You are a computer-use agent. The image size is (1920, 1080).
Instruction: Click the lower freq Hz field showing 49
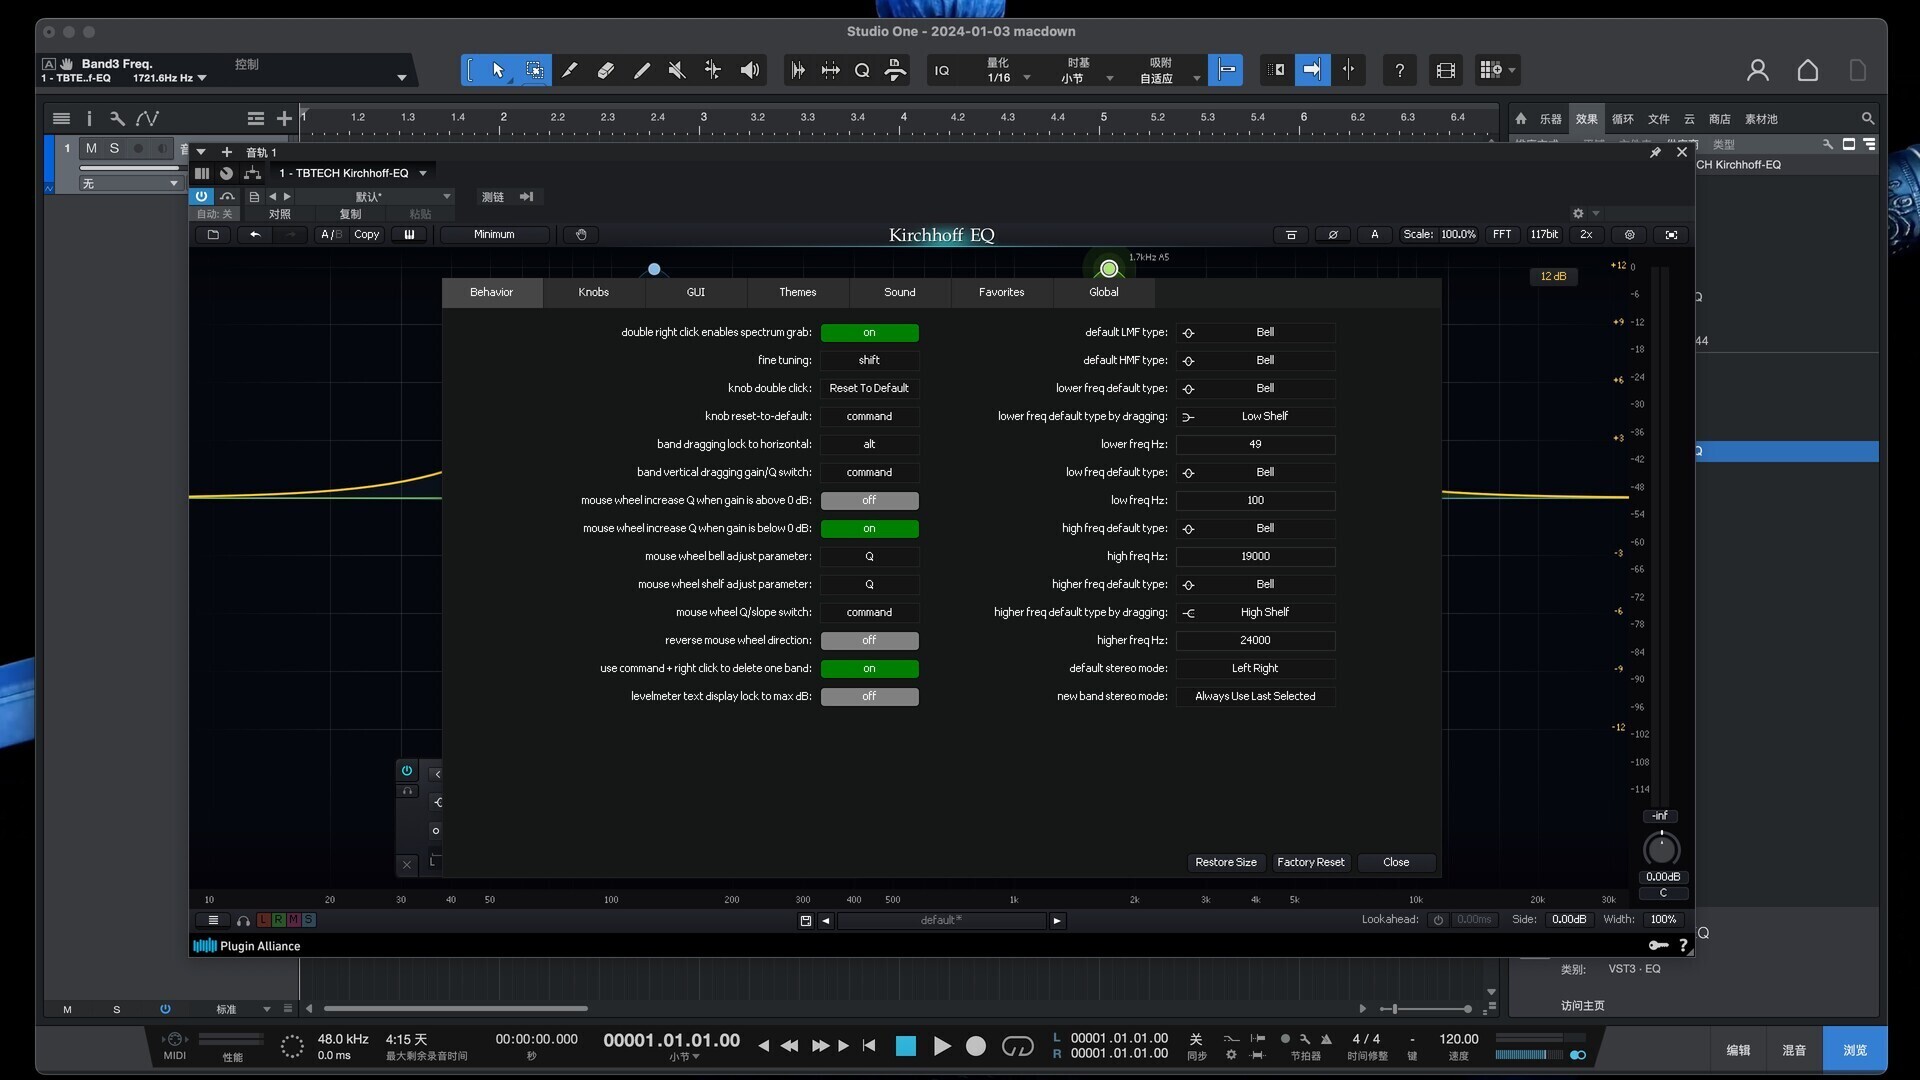1255,445
